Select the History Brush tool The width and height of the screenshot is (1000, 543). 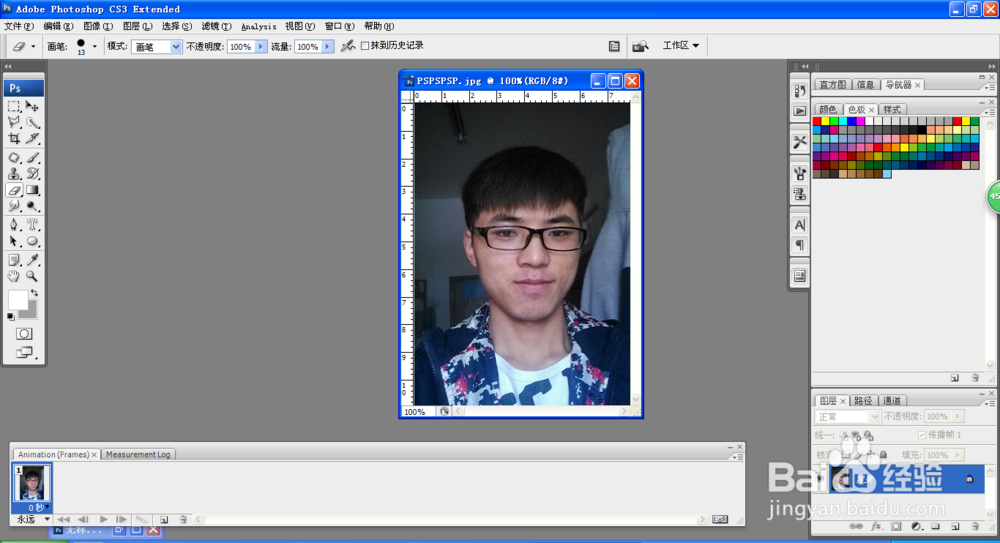pos(33,173)
